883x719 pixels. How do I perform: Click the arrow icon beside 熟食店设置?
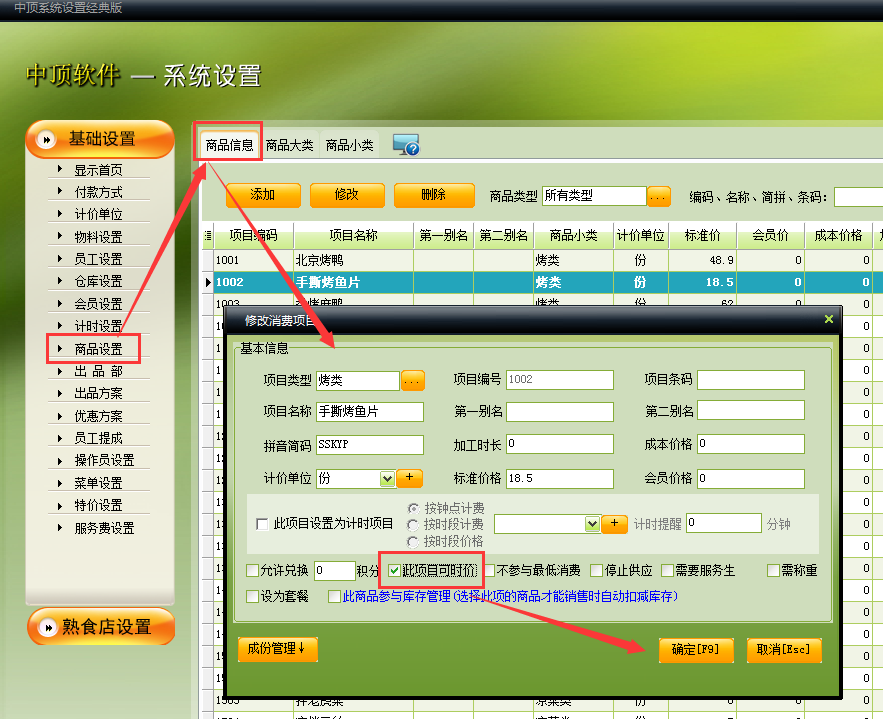[x=48, y=627]
